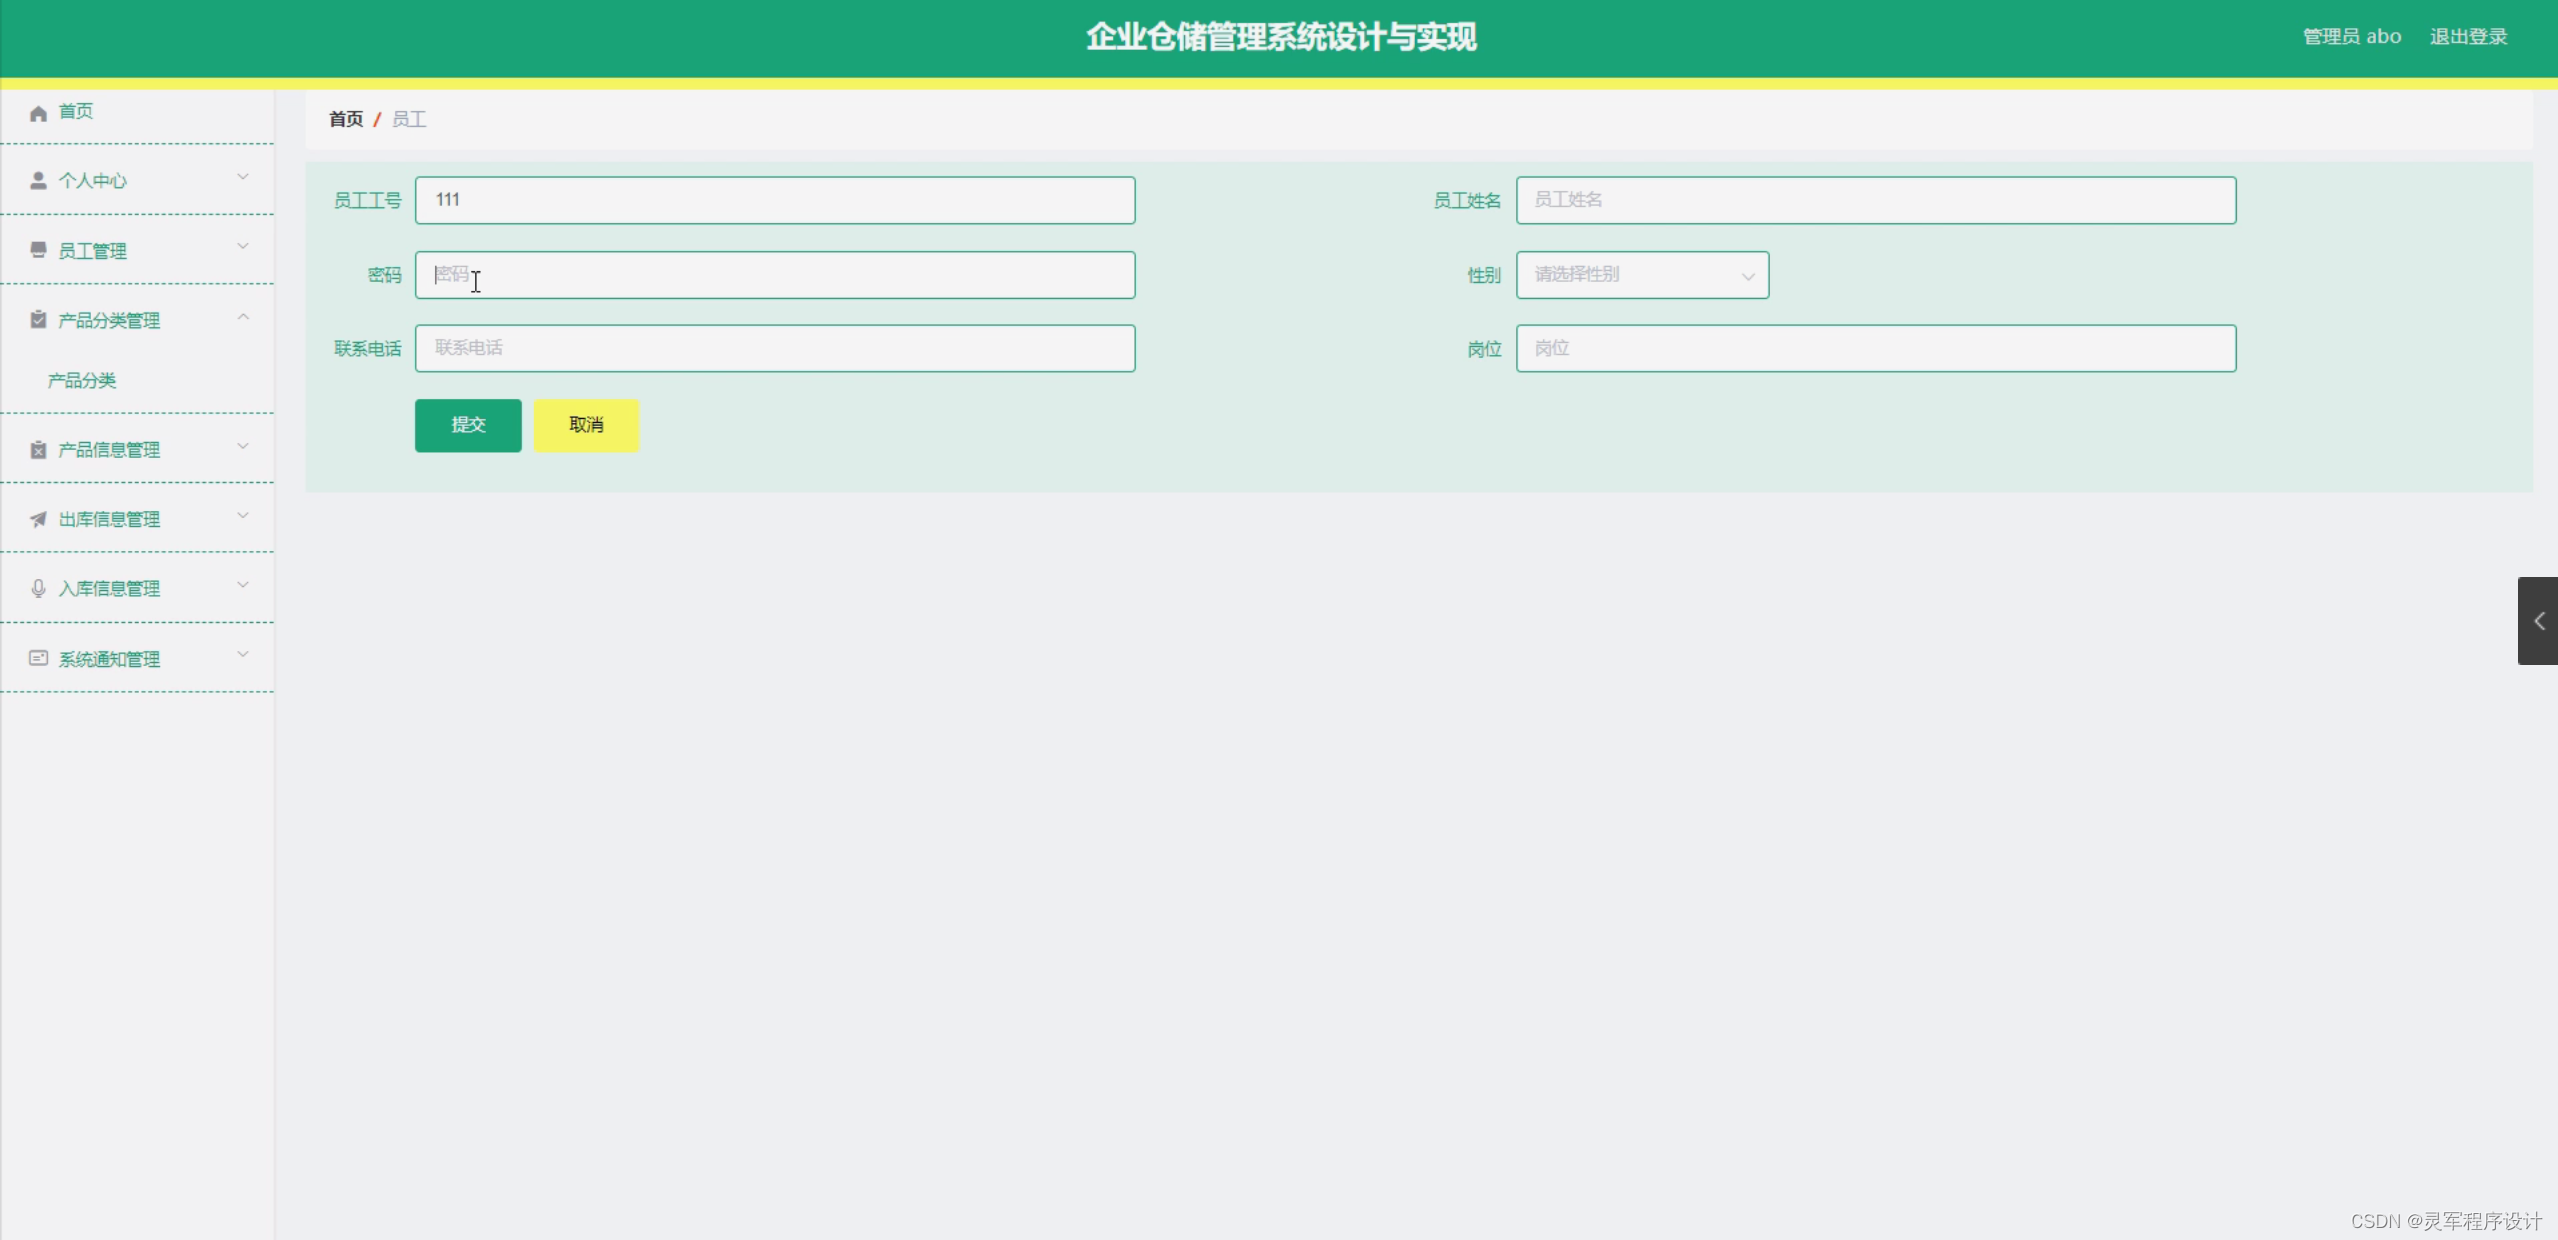
Task: Open the collapsed side panel arrow
Action: click(x=2538, y=621)
